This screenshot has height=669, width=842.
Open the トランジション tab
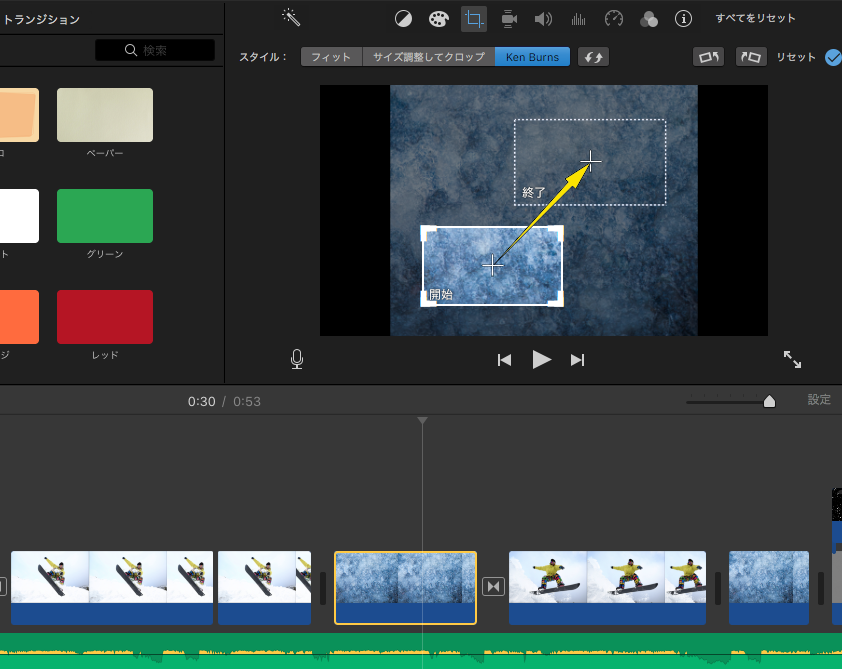42,19
